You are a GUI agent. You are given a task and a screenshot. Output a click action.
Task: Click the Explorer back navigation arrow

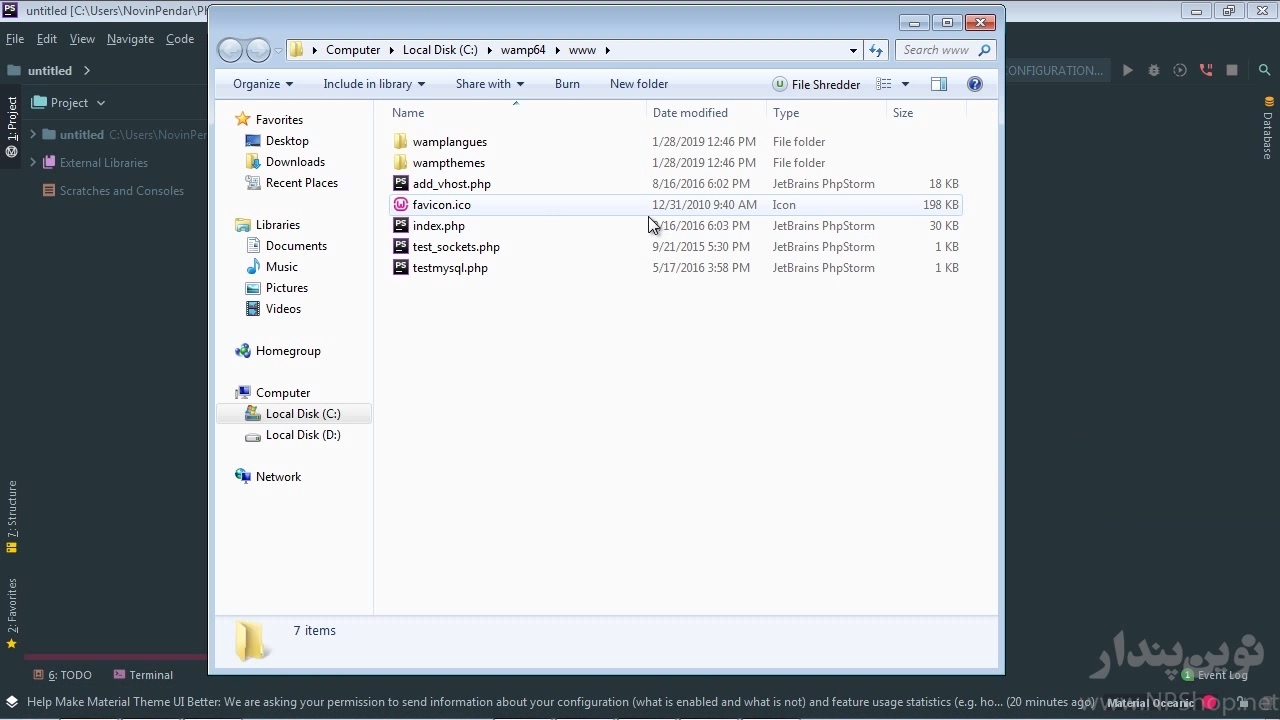[x=230, y=50]
